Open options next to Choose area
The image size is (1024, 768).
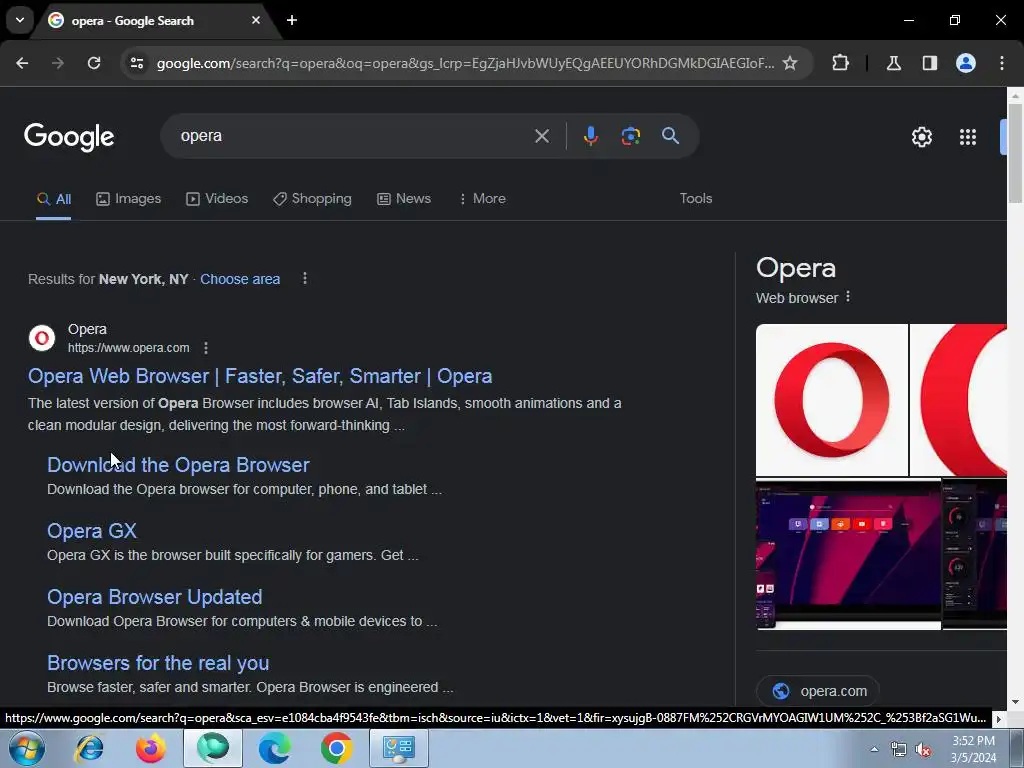[x=305, y=279]
